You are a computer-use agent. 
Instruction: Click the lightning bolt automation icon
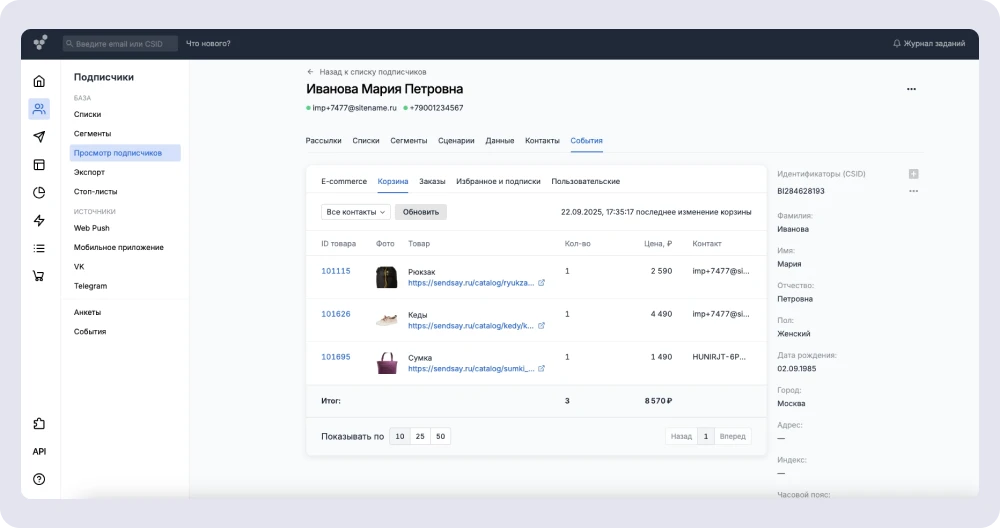tap(39, 221)
